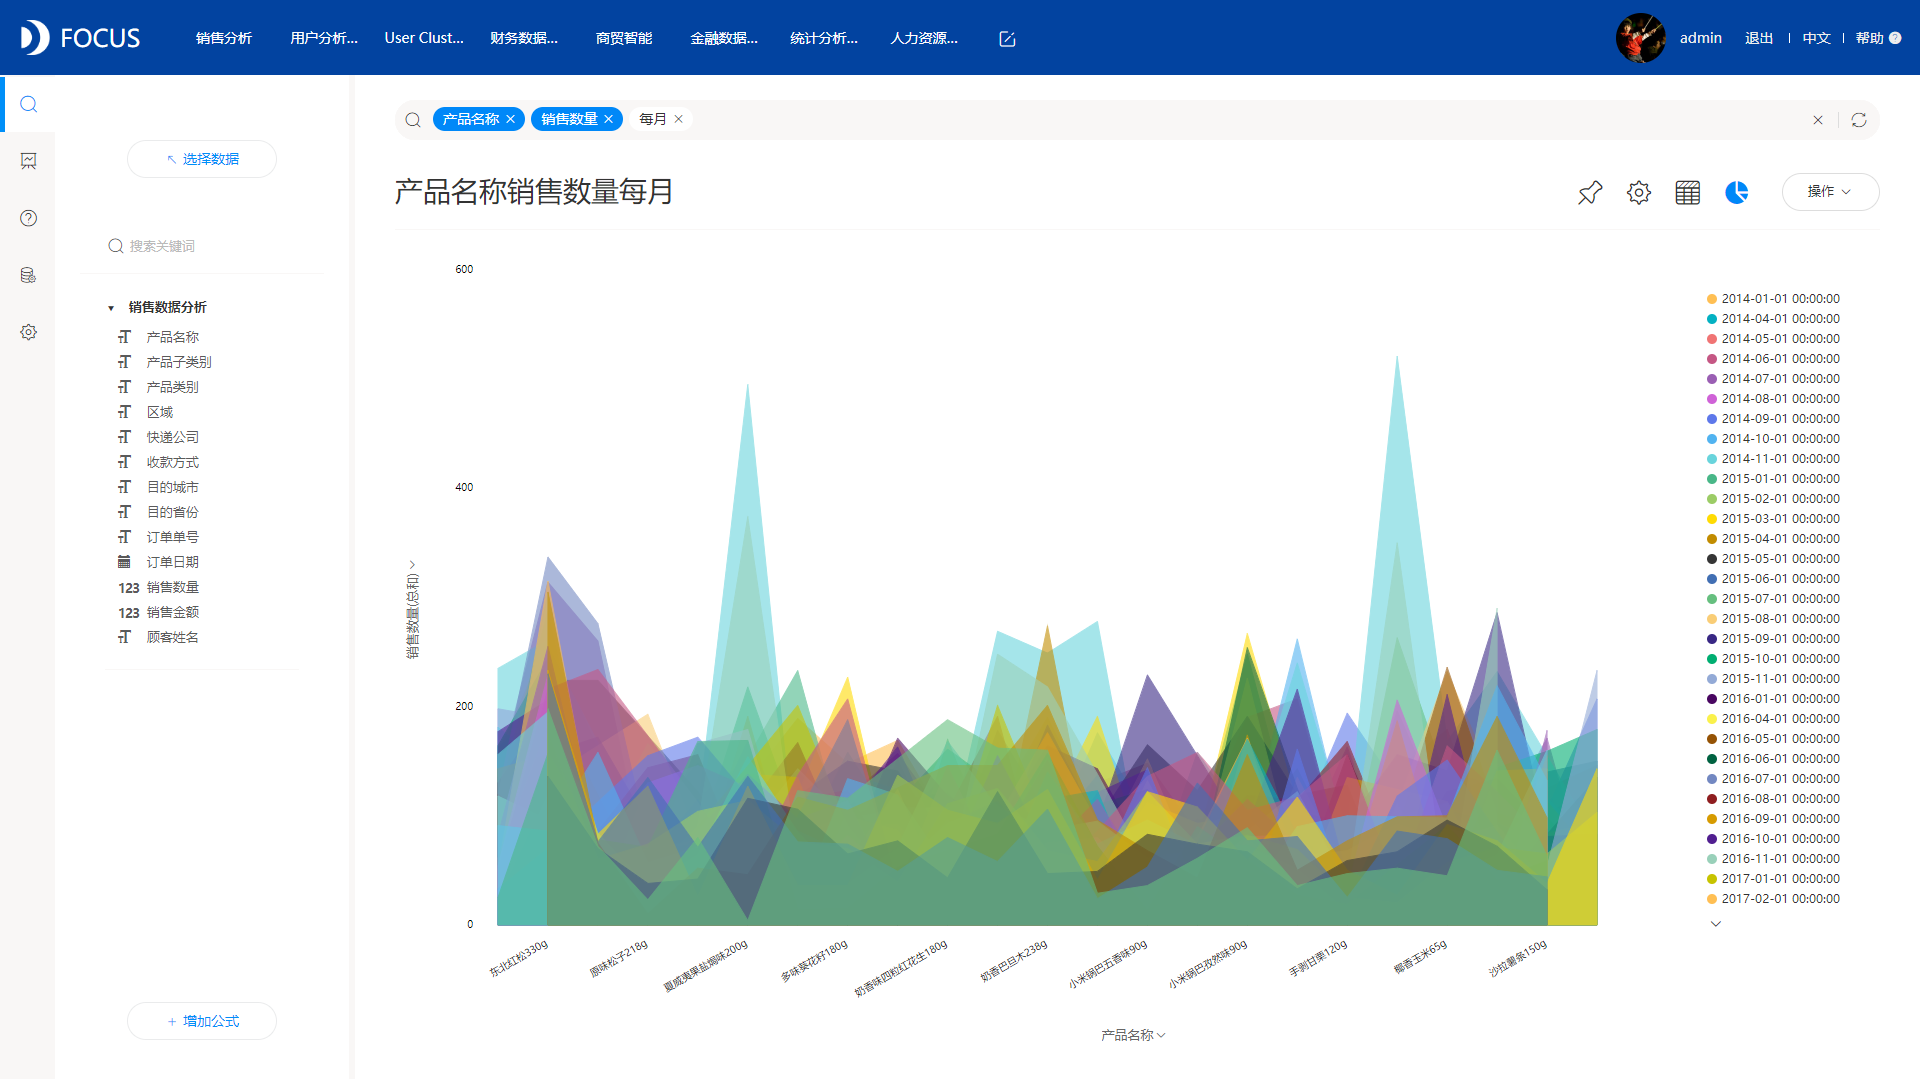The image size is (1920, 1079).
Task: Toggle the 2014-01-01 legend series
Action: 1773,299
